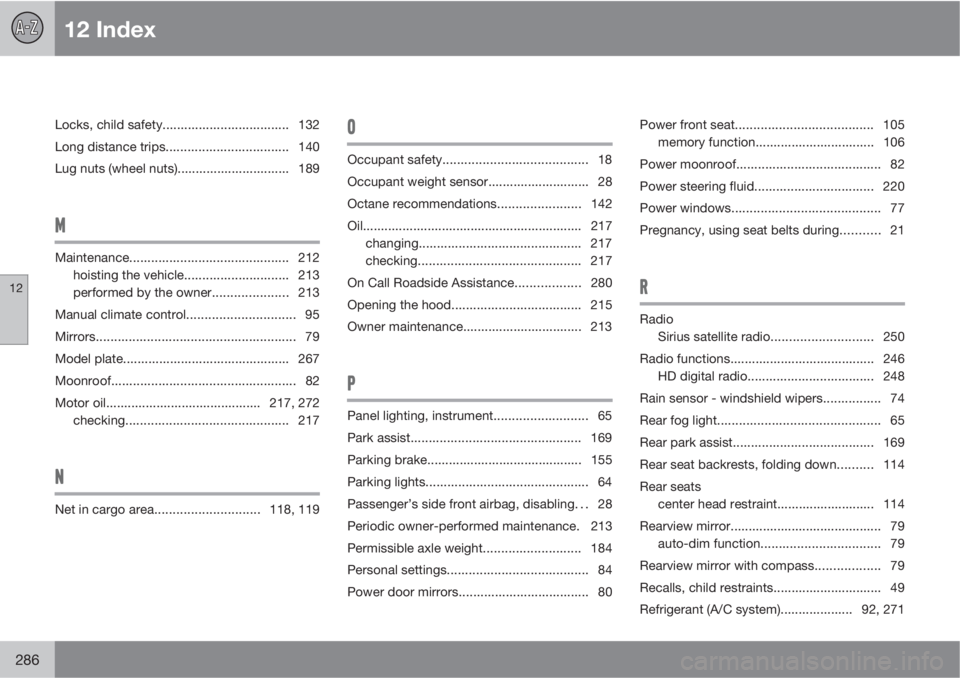Click 'Rear park assist' entry

click(x=772, y=443)
